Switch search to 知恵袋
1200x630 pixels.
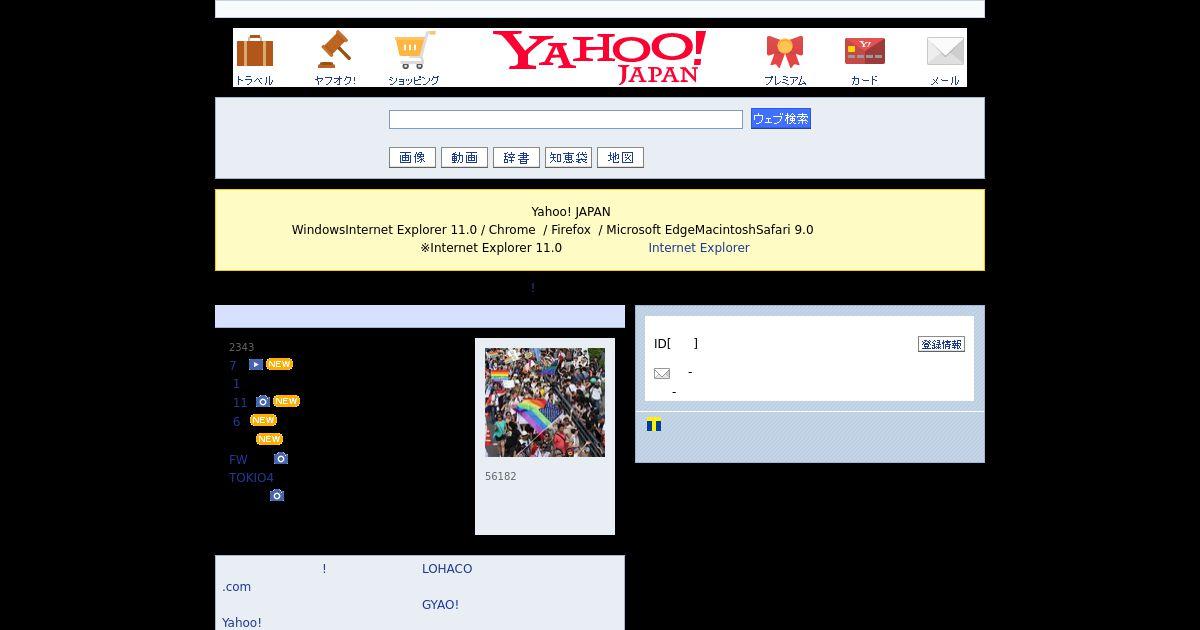(568, 157)
